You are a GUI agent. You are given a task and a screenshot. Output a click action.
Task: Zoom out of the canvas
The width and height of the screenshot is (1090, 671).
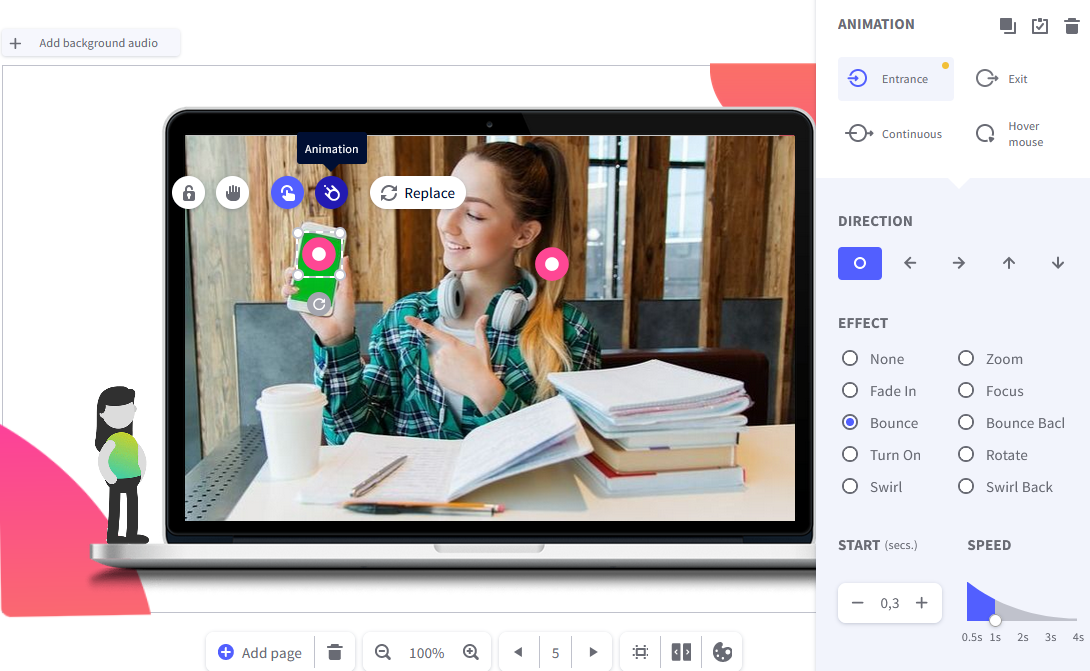pos(382,652)
